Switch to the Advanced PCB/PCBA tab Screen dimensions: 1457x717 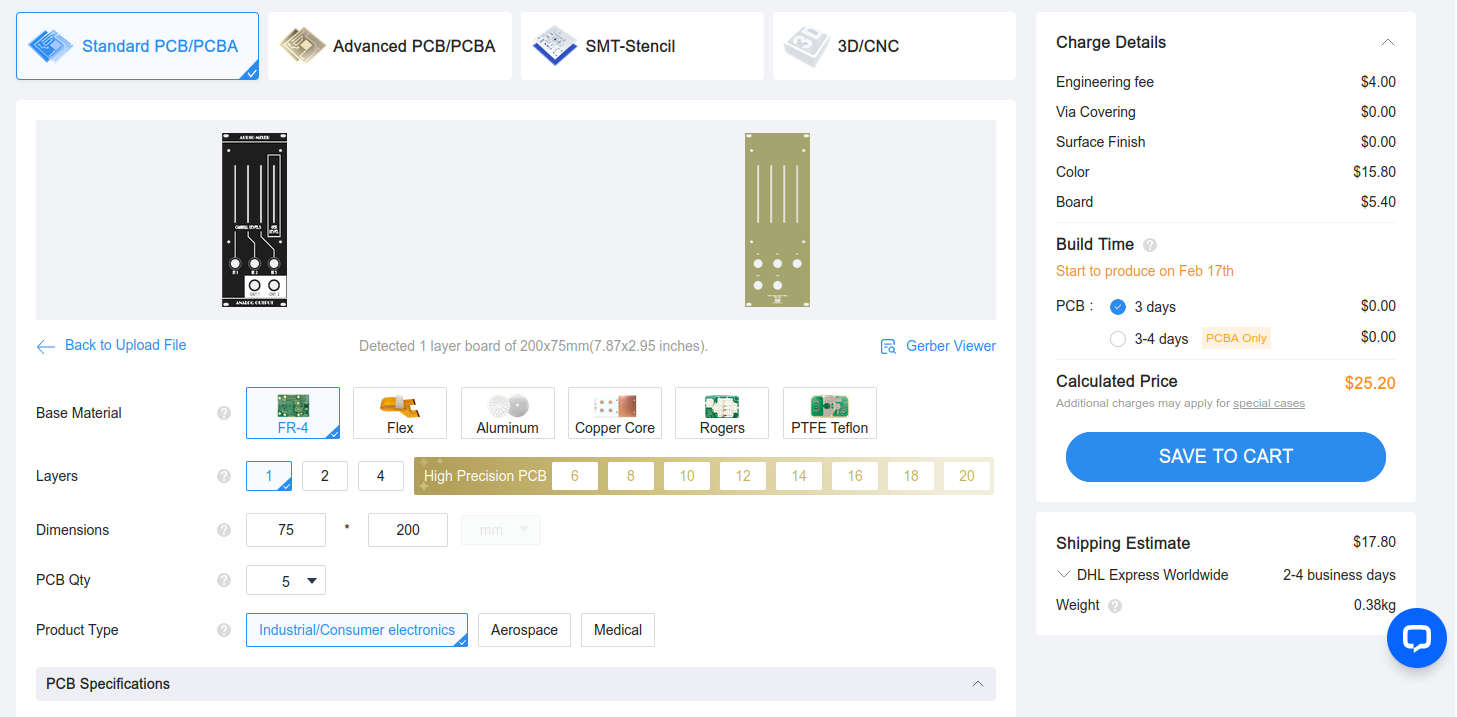click(390, 46)
